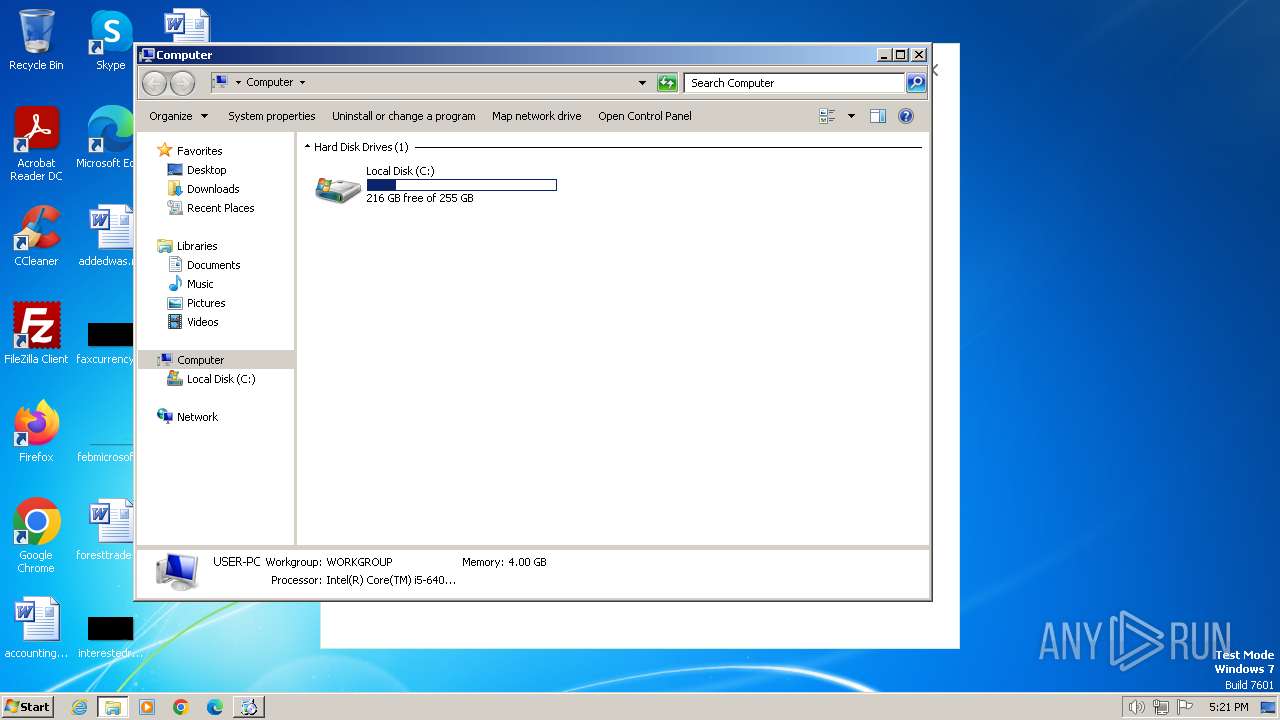Launch Internet Explorer from the taskbar

click(x=79, y=707)
